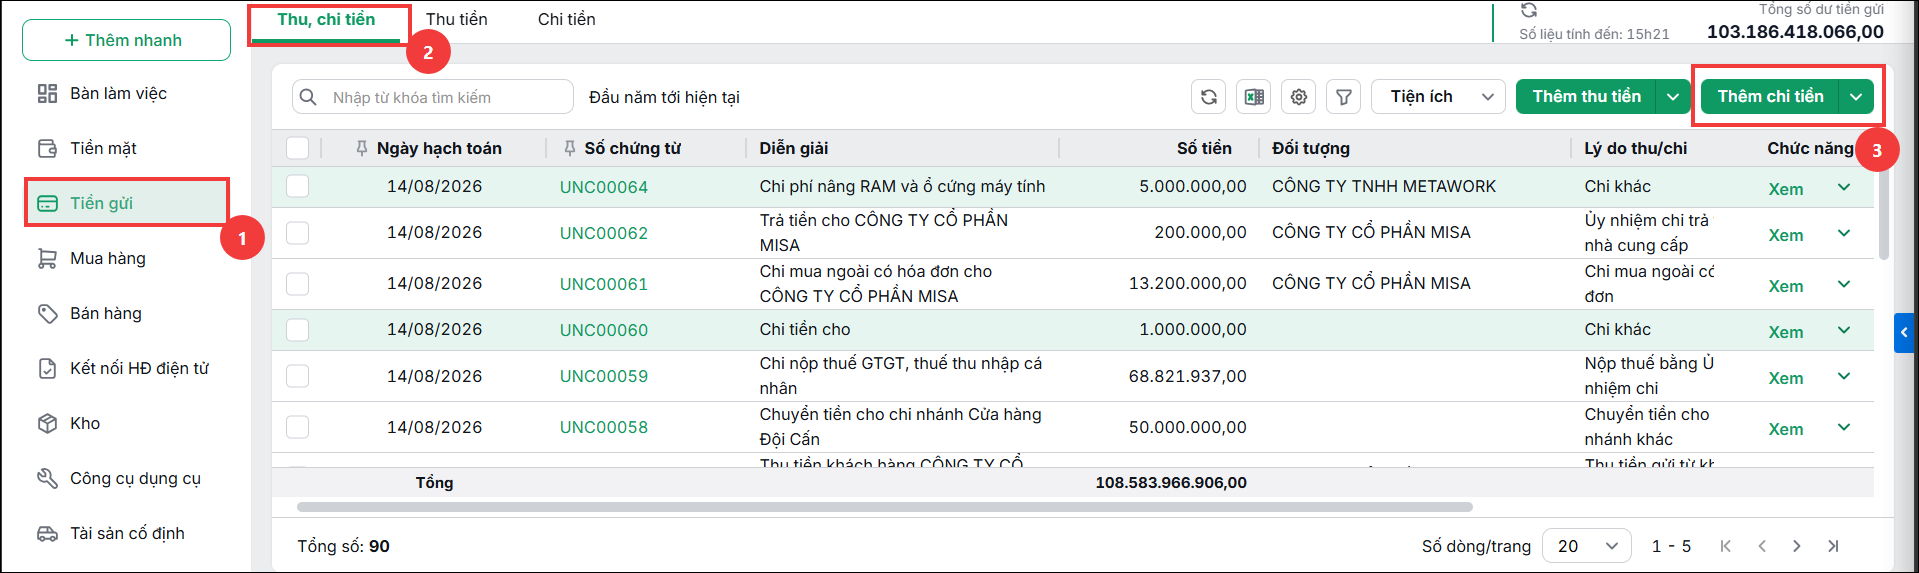Click Thêm nhanh button
Viewport: 1919px width, 573px height.
click(126, 40)
